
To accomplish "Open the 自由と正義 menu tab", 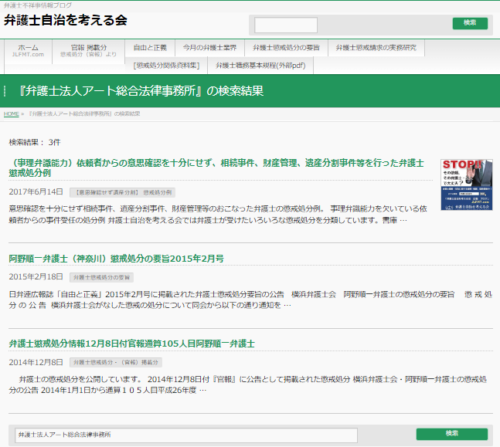I will pos(150,48).
